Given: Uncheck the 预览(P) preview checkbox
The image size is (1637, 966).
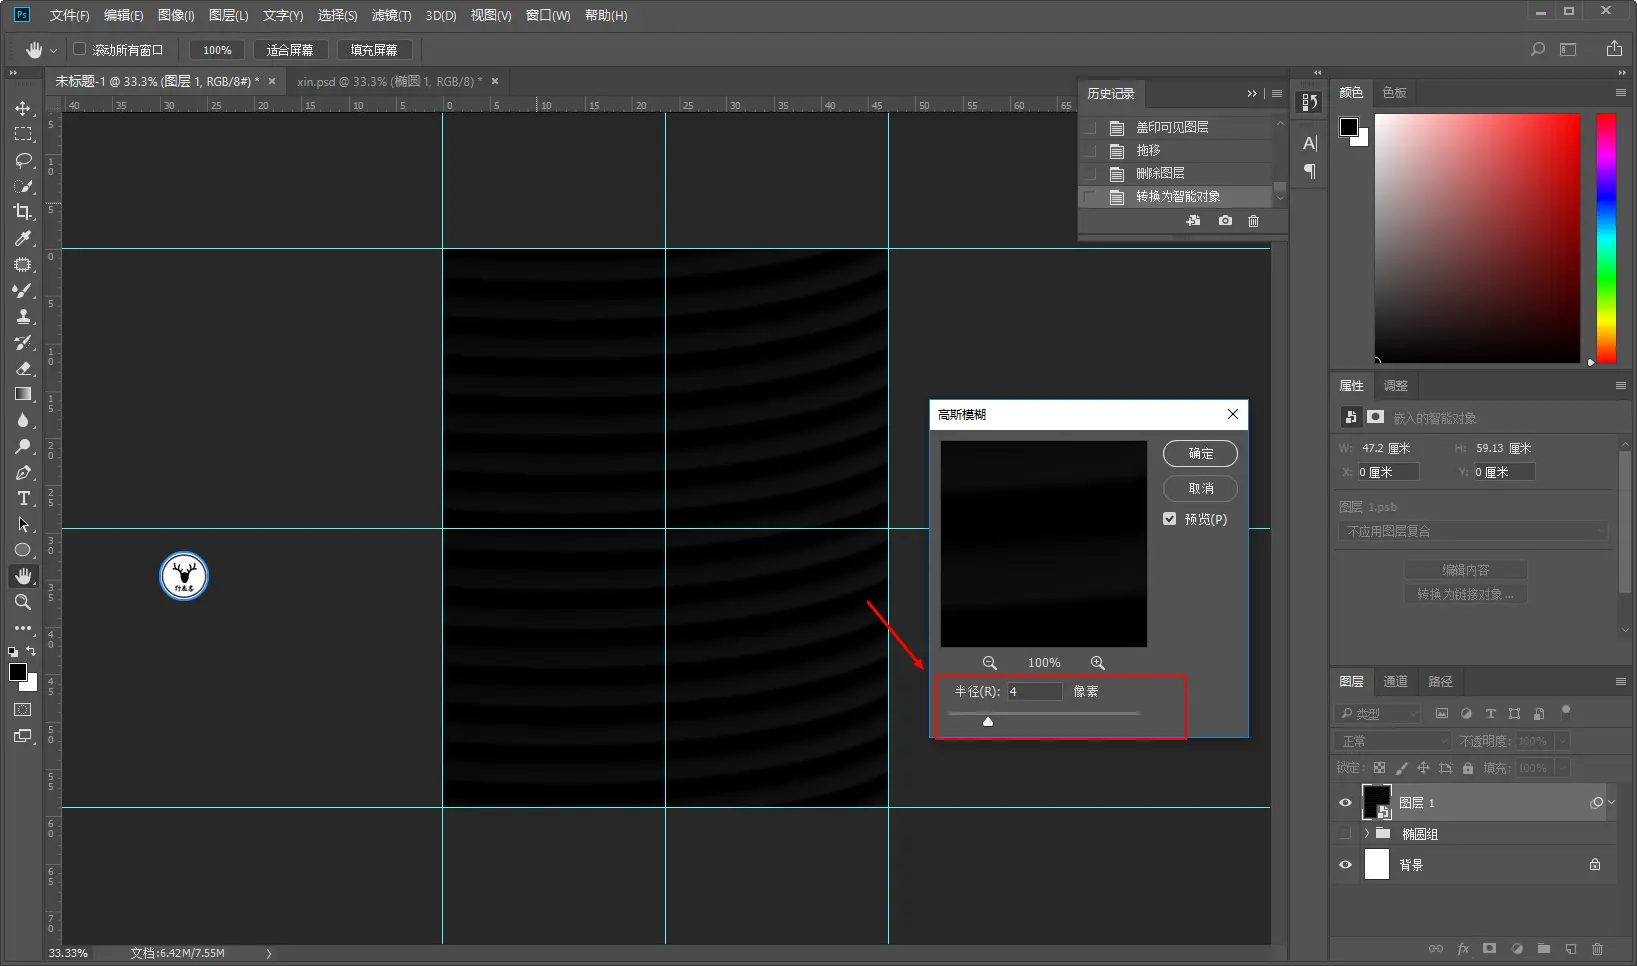Looking at the screenshot, I should [1170, 519].
